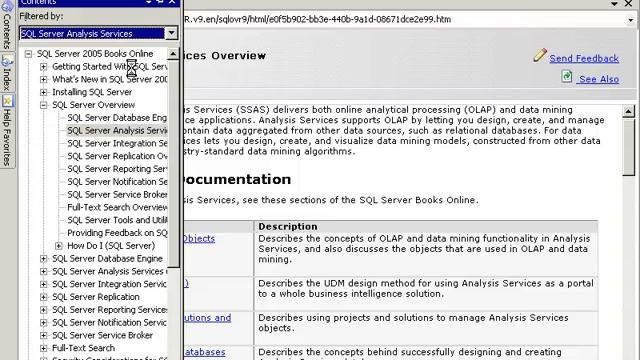
Task: Select Full-Text Search Overview topic
Action: click(117, 207)
